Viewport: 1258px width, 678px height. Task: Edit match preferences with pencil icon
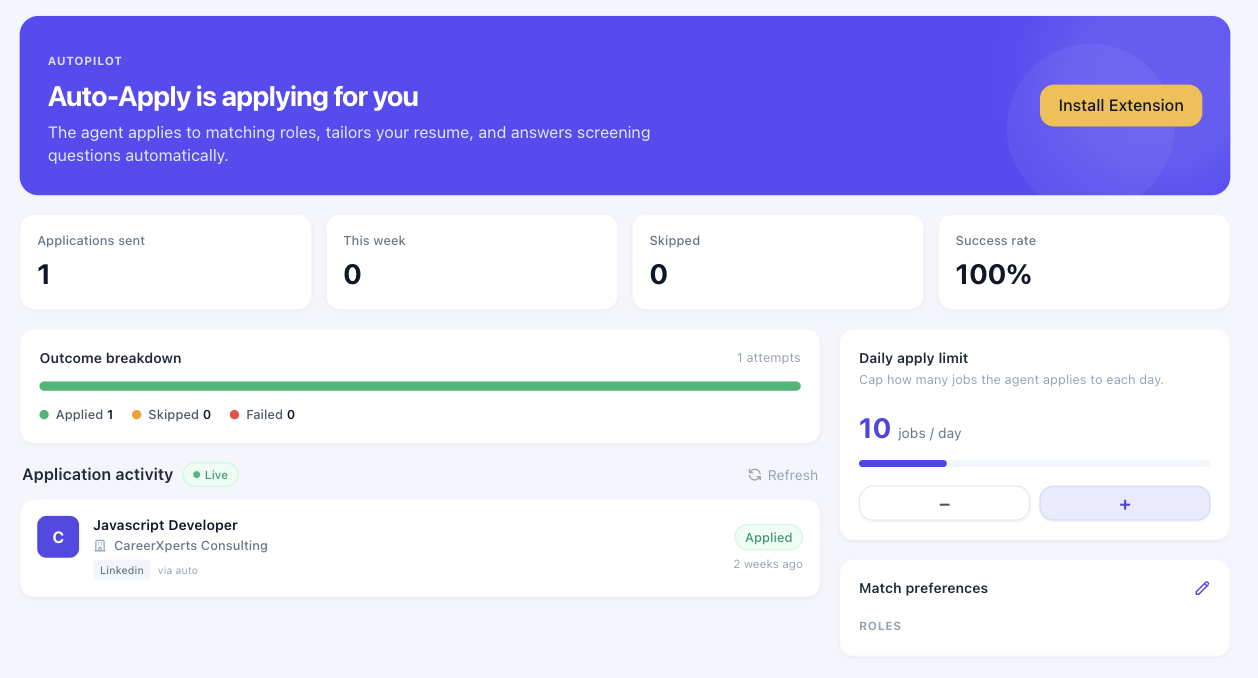[1202, 588]
